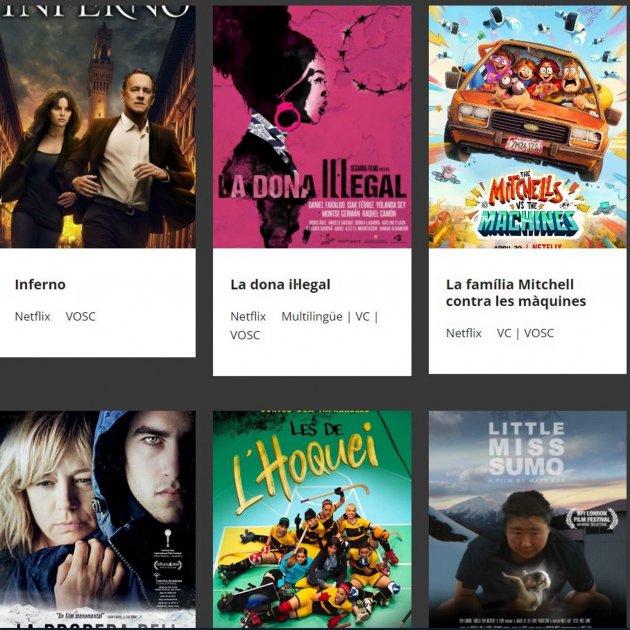The image size is (630, 630).
Task: Click La família Mitchell contra les màquines title
Action: pyautogui.click(x=516, y=293)
